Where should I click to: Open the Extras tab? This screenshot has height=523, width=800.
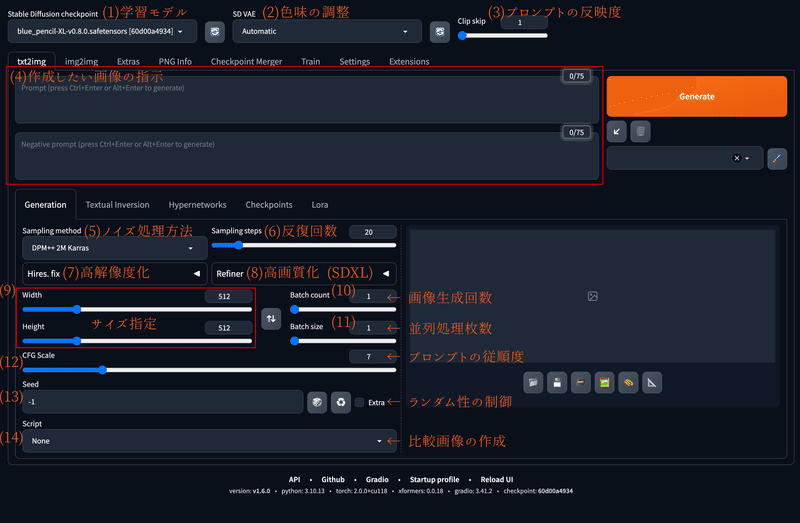click(x=128, y=61)
